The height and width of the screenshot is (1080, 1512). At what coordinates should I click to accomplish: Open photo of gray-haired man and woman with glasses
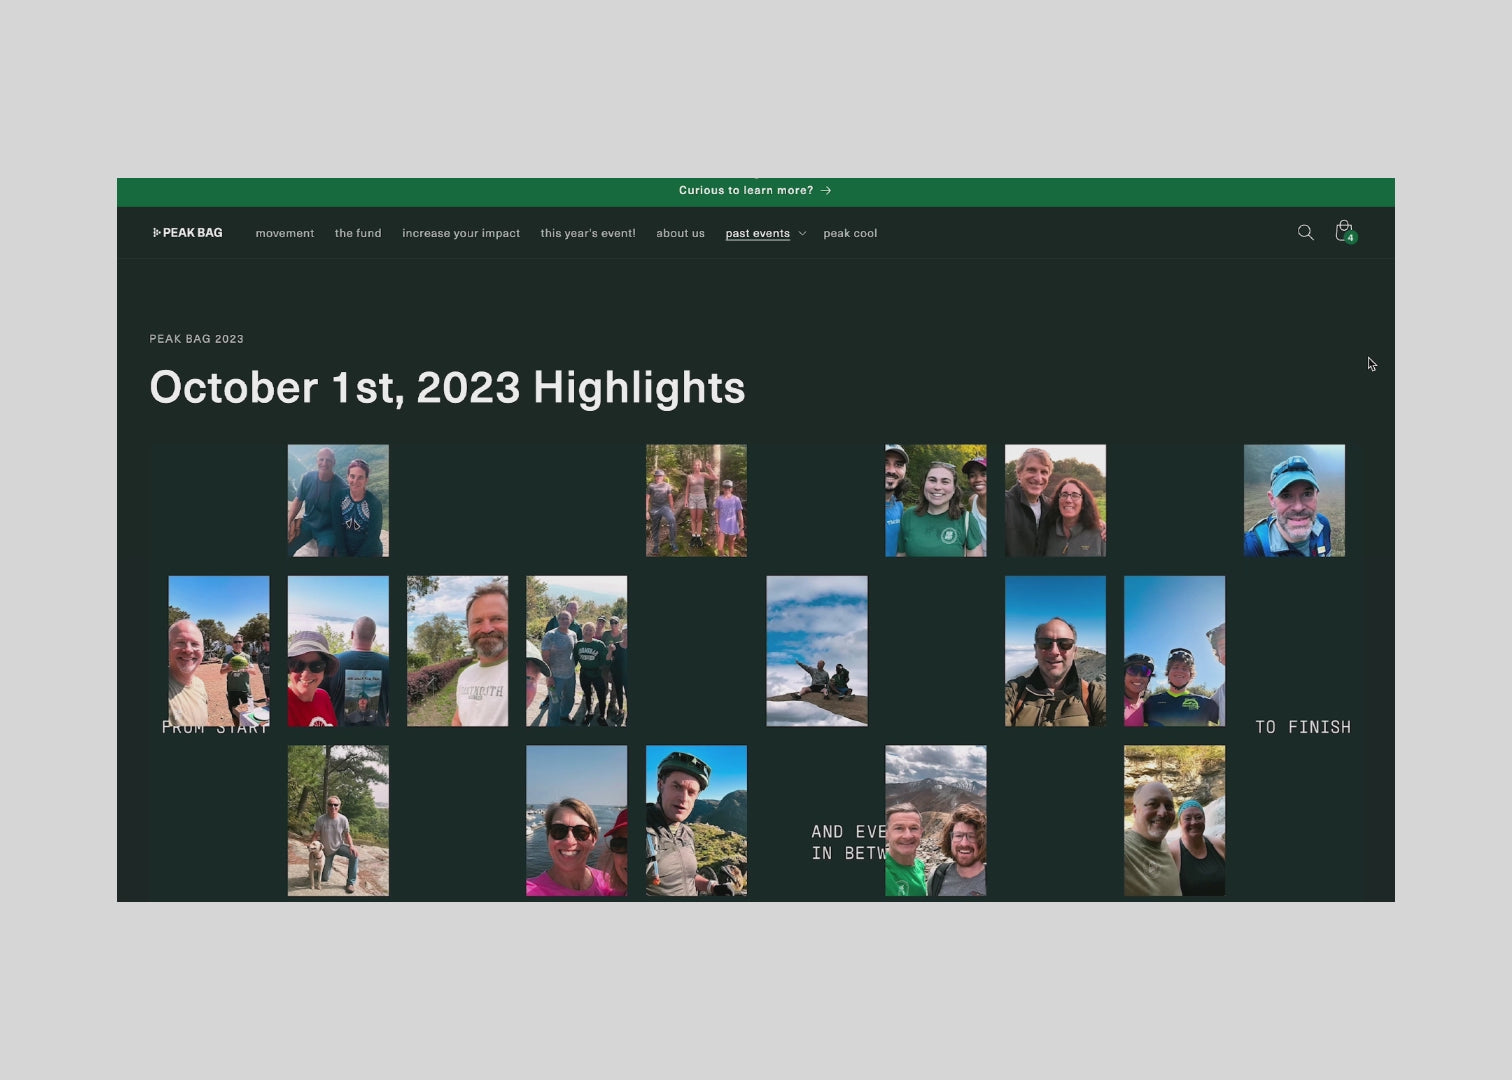pos(1055,500)
